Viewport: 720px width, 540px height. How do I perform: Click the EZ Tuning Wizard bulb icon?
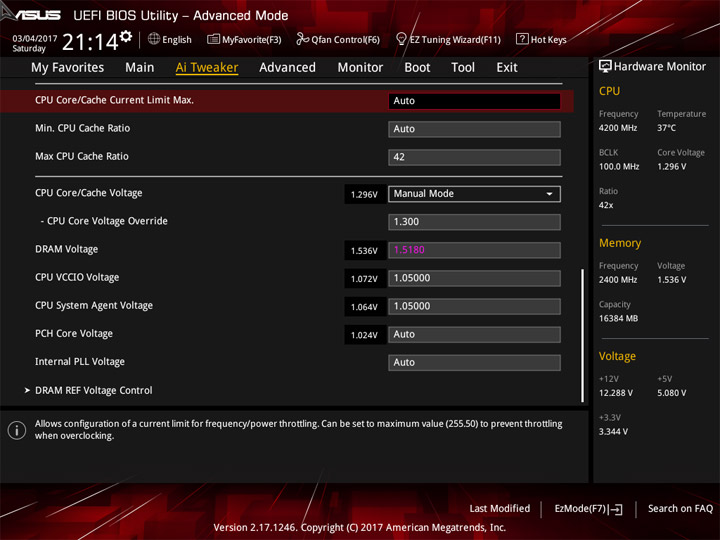pyautogui.click(x=401, y=39)
